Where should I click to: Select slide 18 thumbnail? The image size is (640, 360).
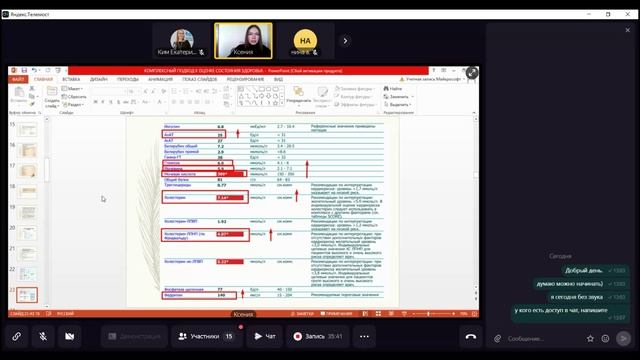tap(27, 192)
